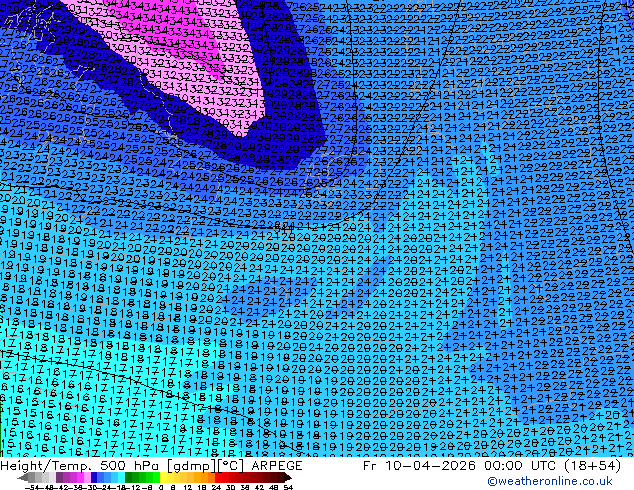Click the ARPEGE model name label

(277, 466)
